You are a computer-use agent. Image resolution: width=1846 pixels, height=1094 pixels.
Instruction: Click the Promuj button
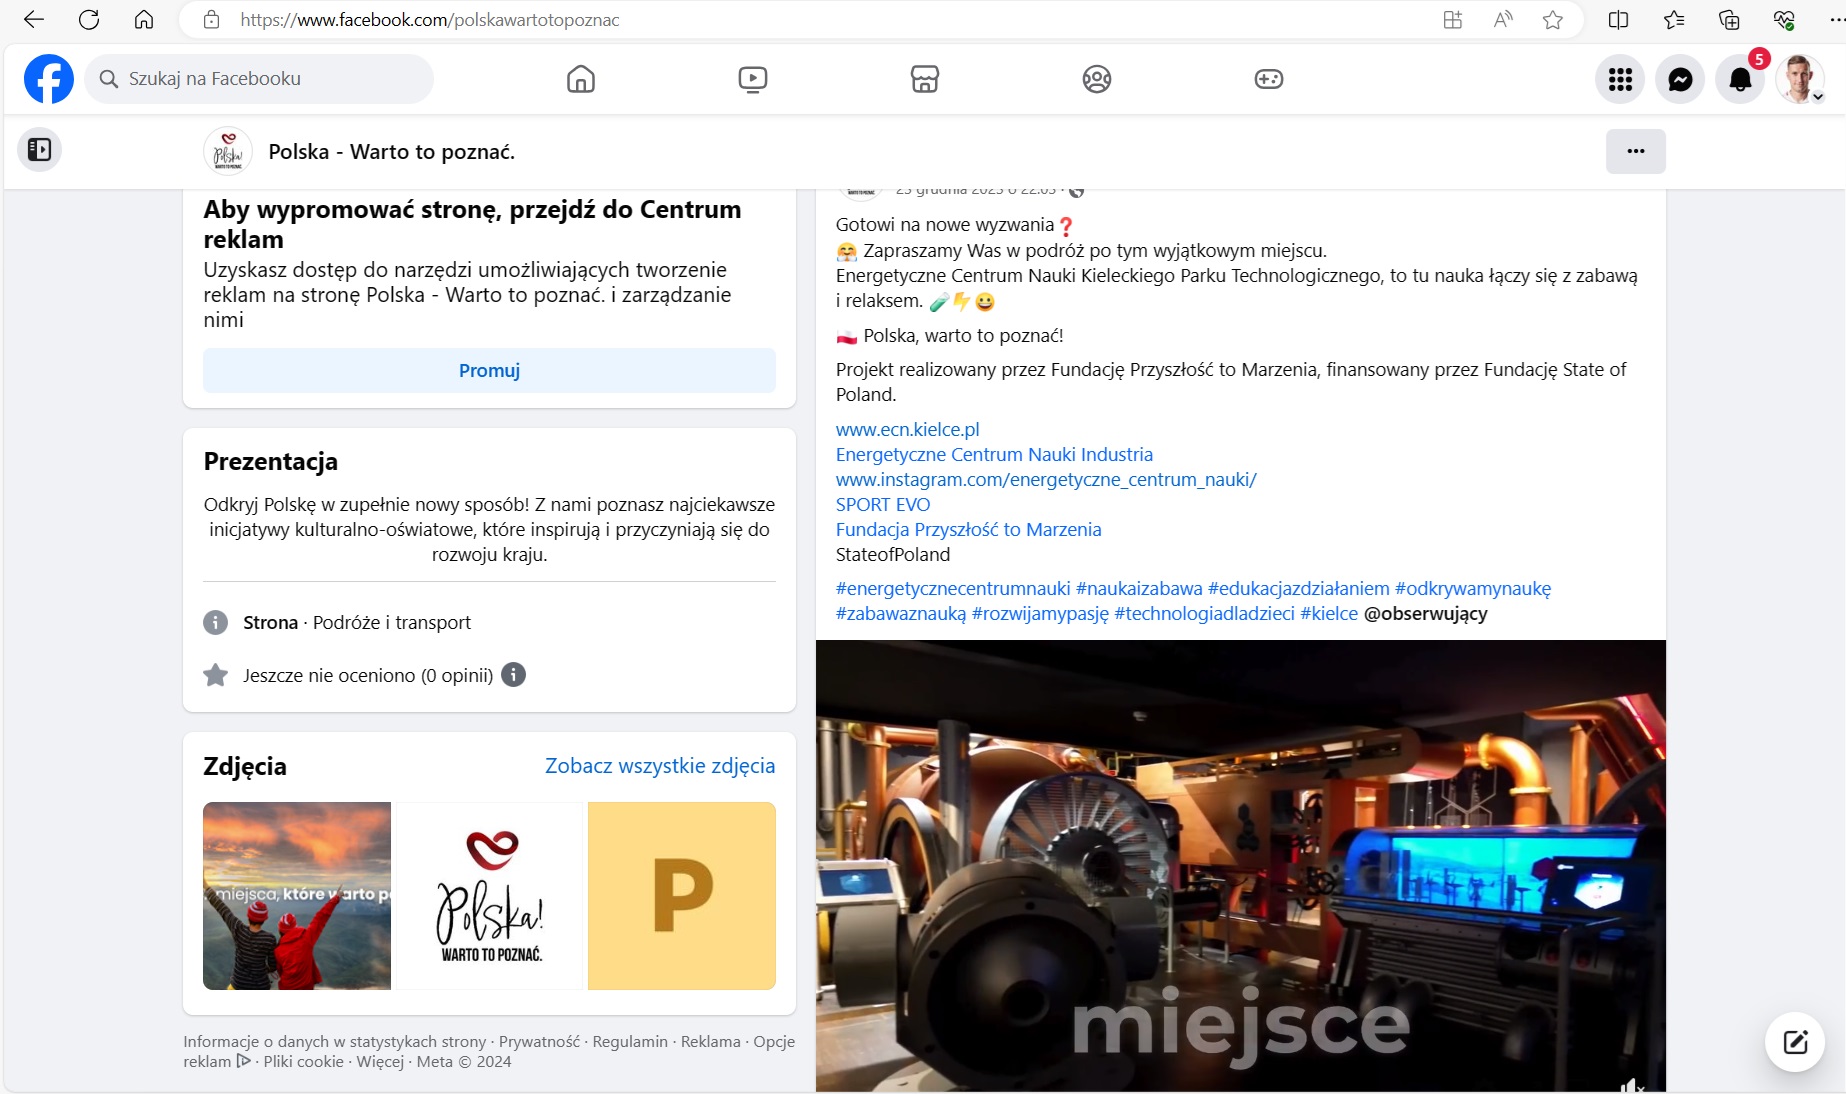tap(489, 371)
